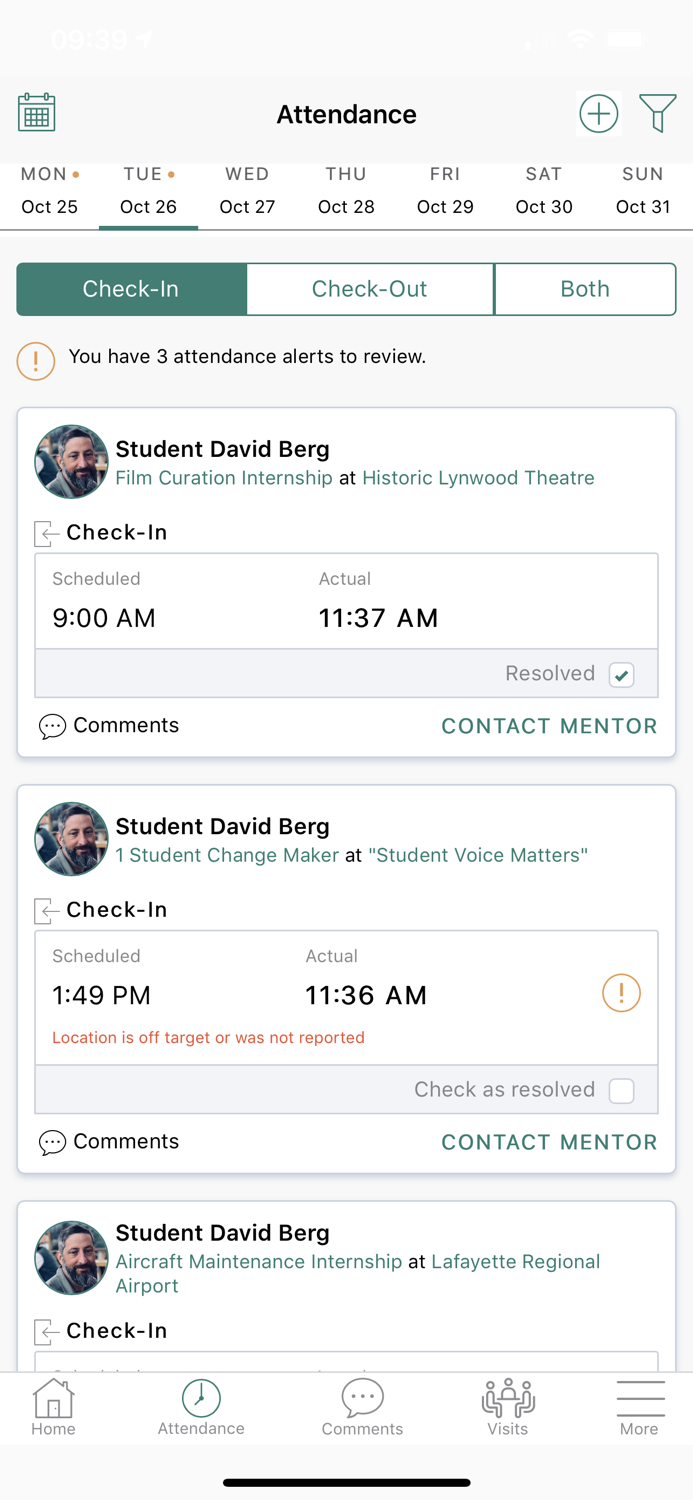Select the FRI Oct 29 day tab
Viewport: 693px width, 1500px height.
(x=445, y=190)
